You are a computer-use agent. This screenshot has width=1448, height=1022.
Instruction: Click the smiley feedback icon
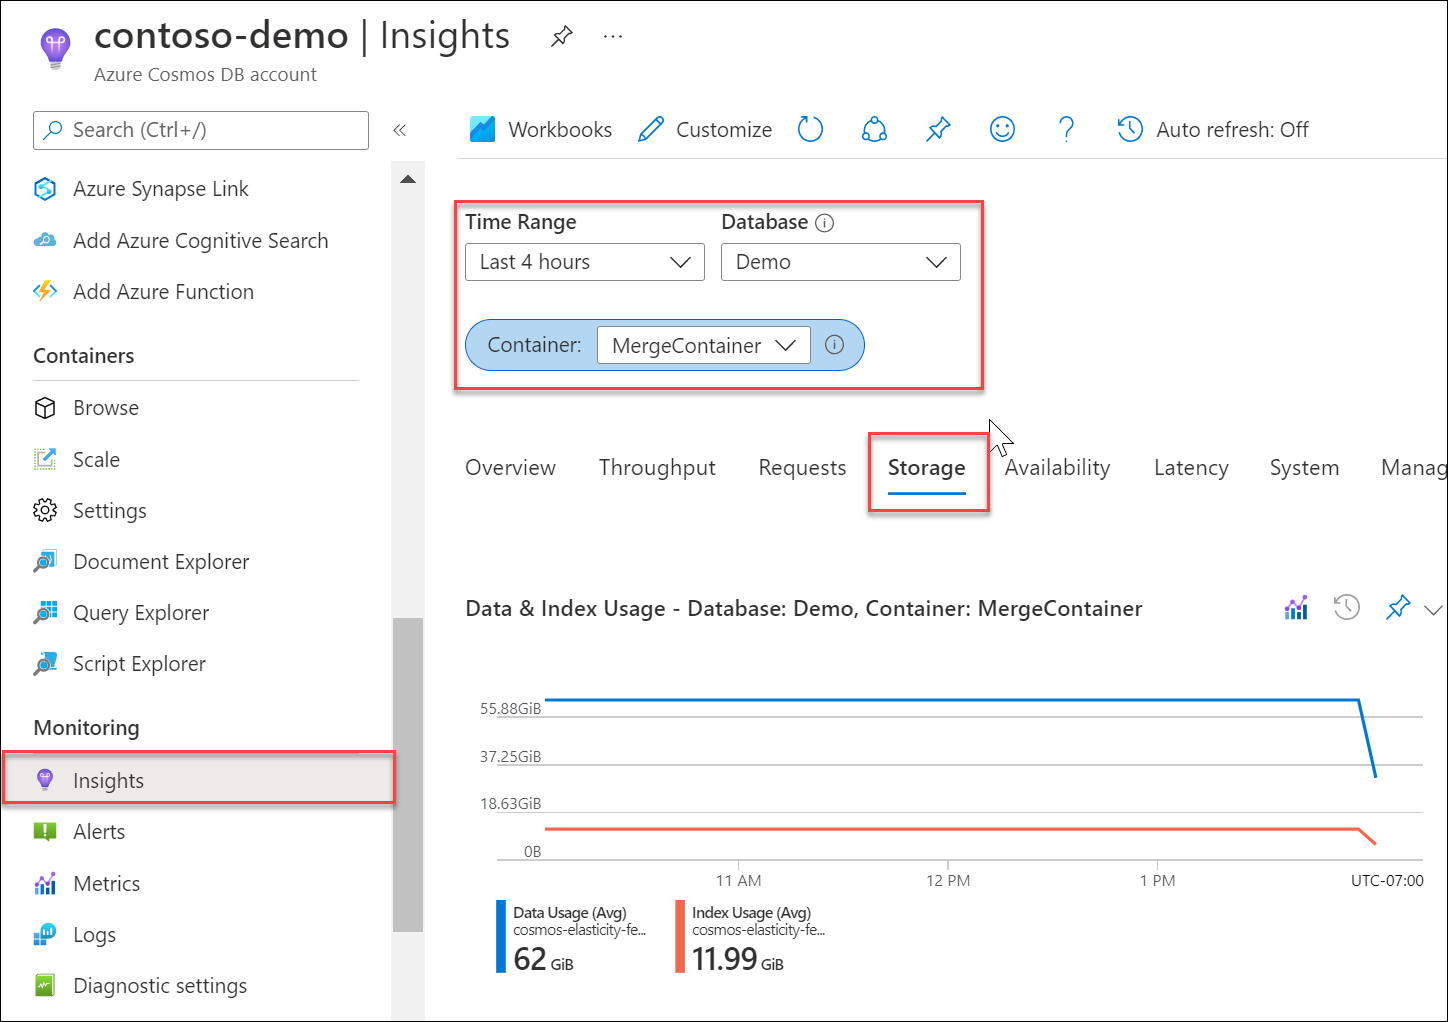click(1002, 129)
